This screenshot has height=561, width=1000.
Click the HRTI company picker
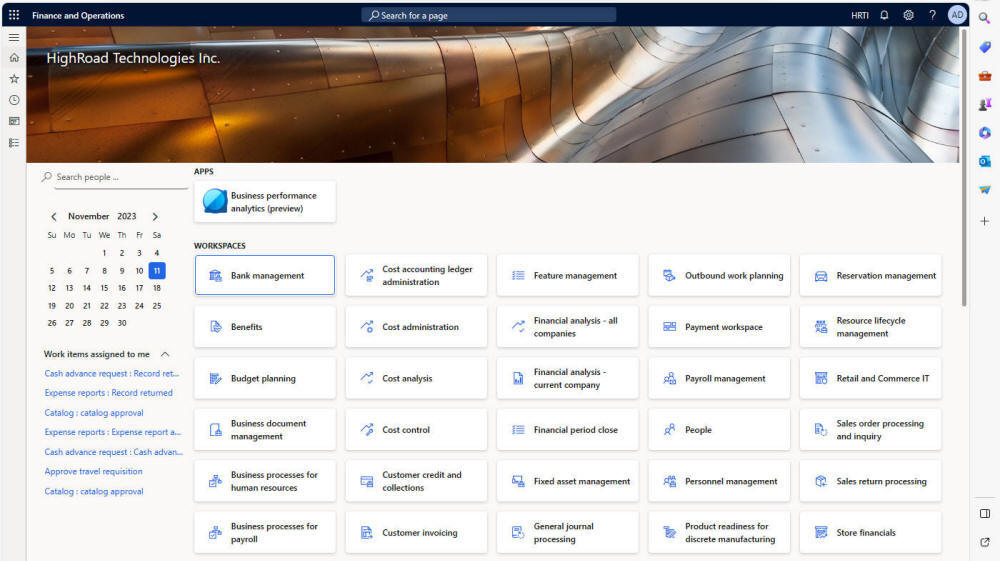pyautogui.click(x=860, y=15)
